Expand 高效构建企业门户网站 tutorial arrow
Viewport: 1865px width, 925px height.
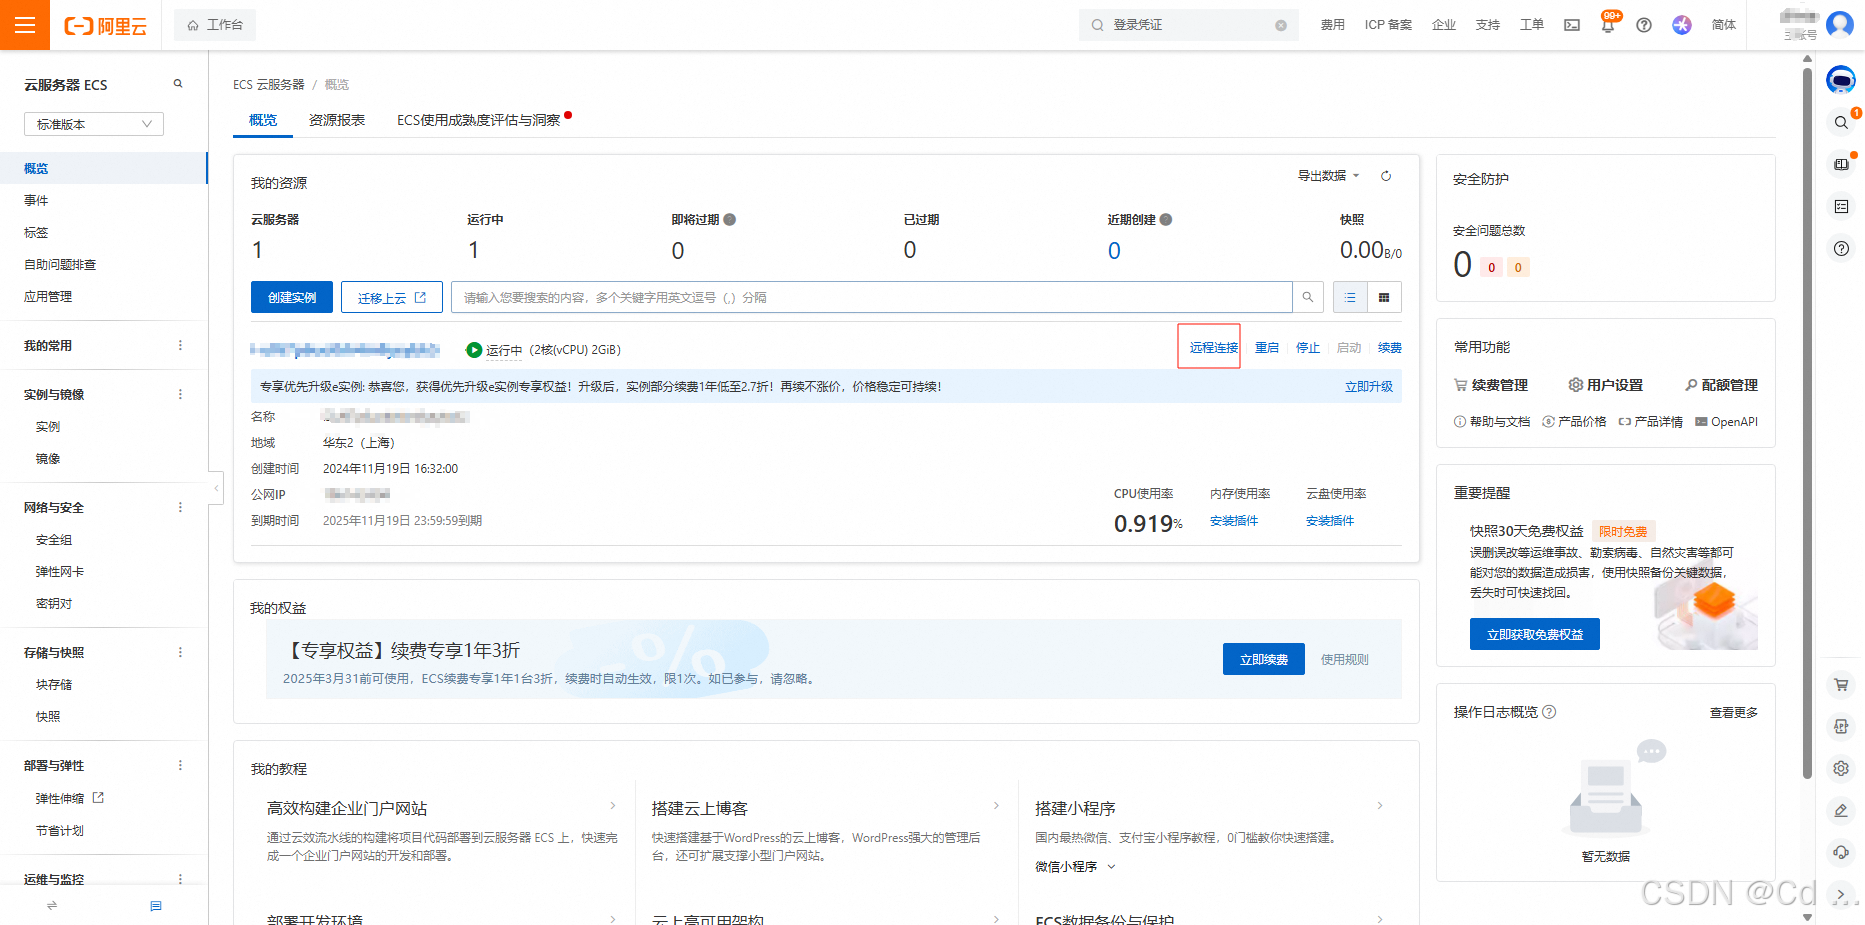pos(613,806)
